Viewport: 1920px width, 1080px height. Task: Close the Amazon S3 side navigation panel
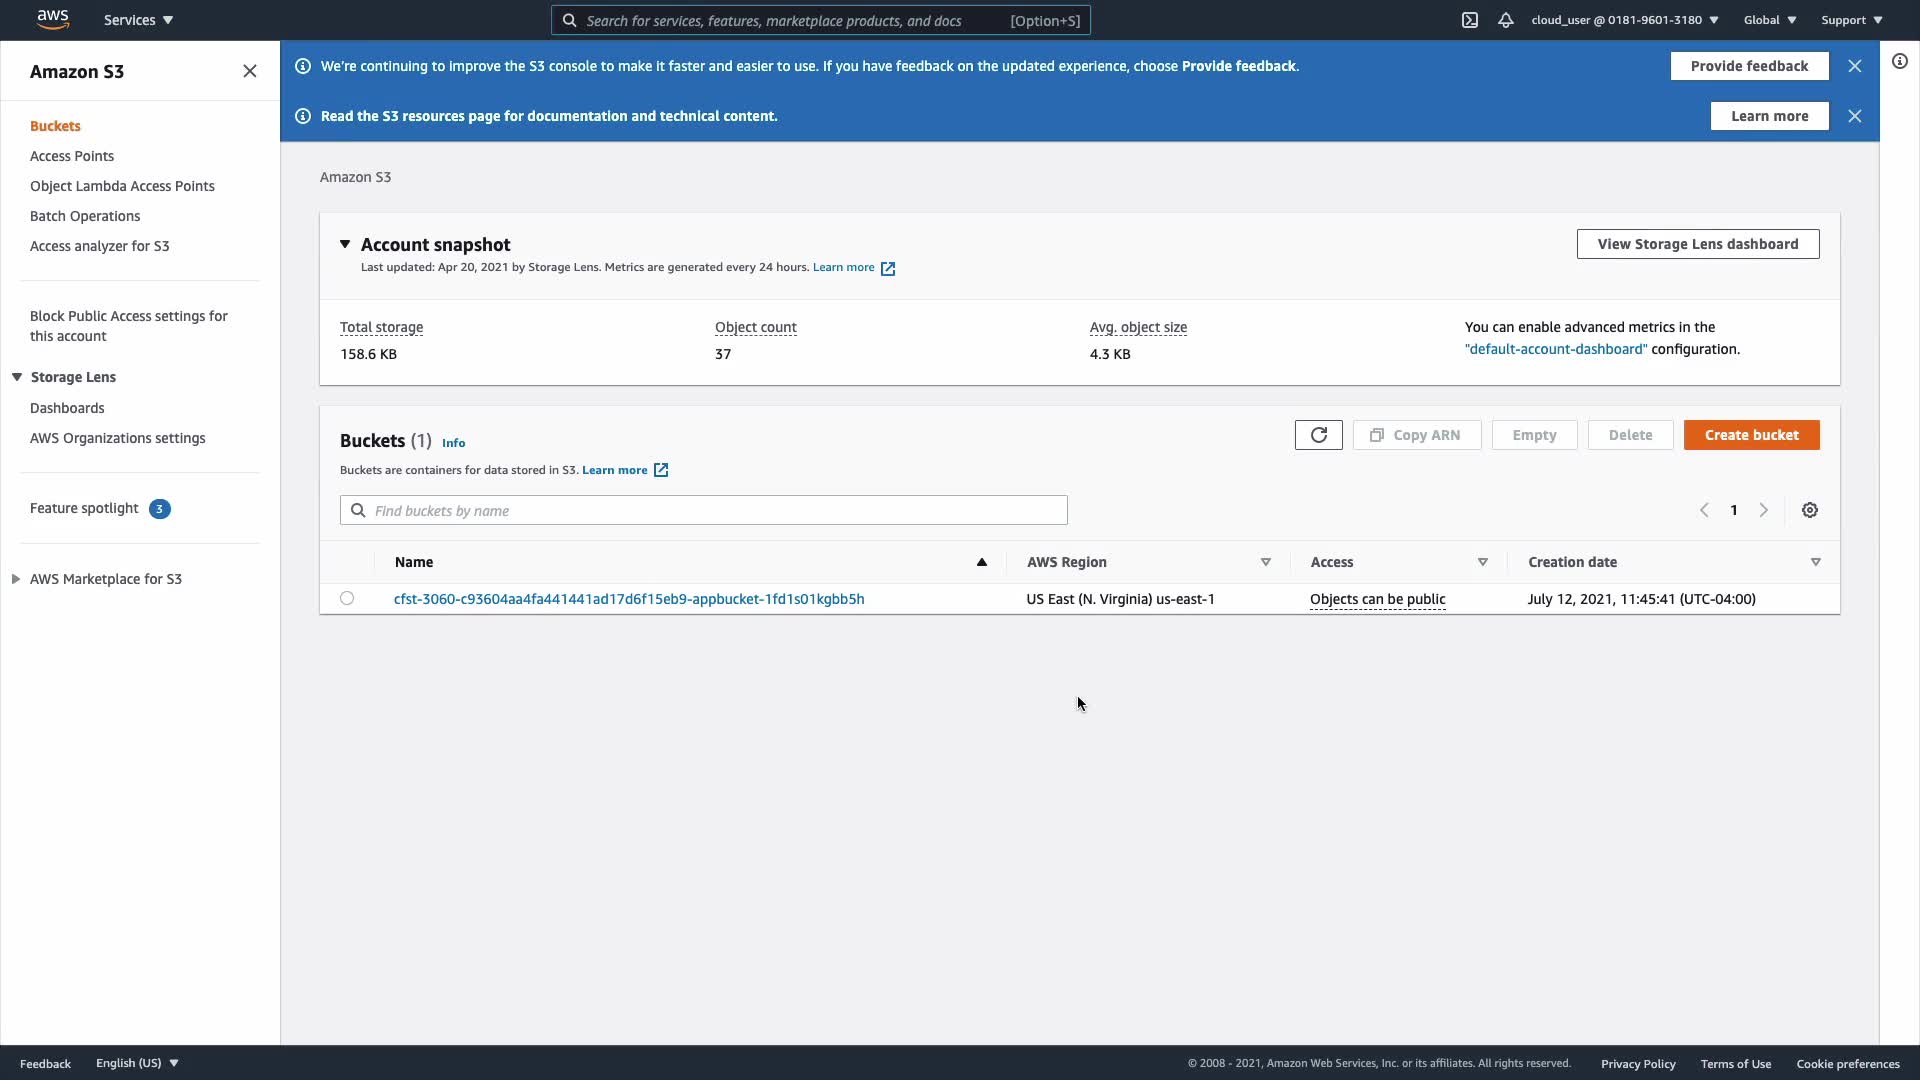[249, 71]
